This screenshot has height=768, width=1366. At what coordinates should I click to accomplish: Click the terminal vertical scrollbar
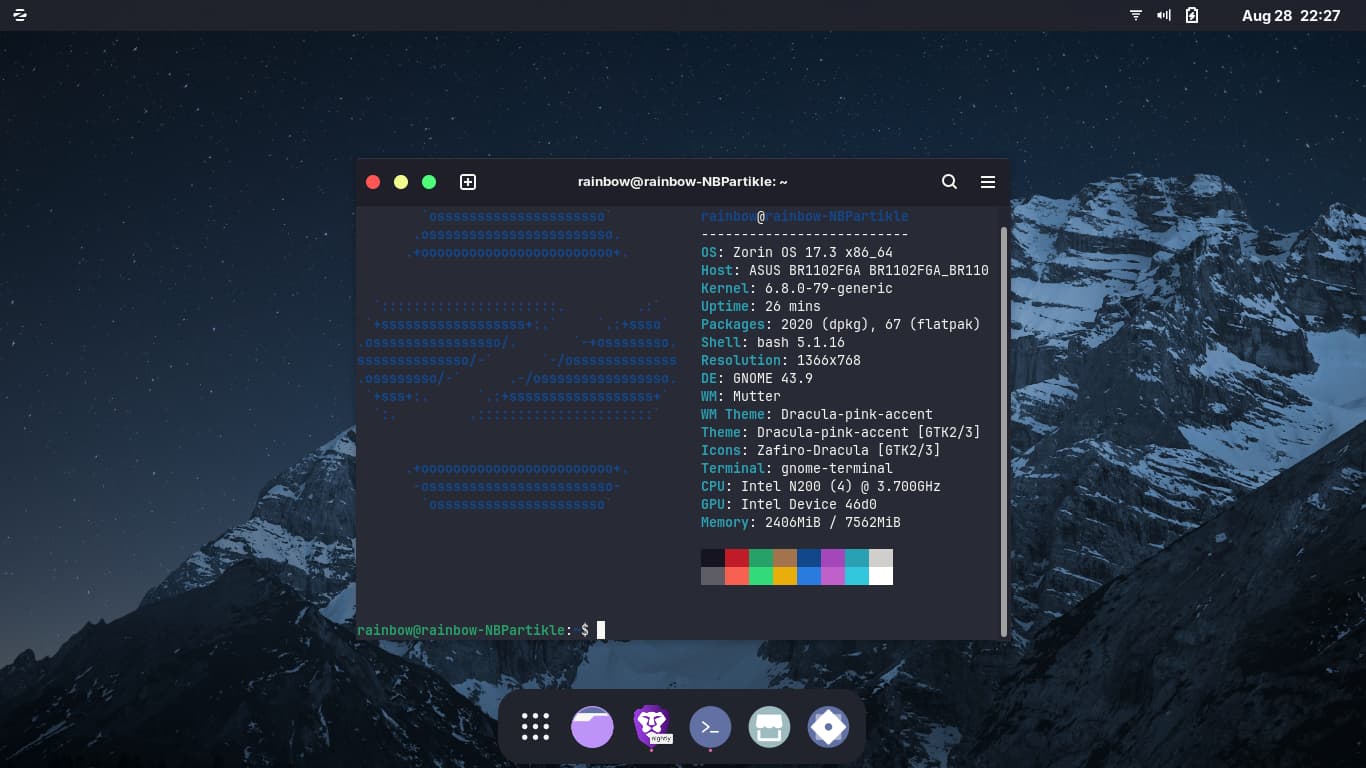pyautogui.click(x=1003, y=430)
